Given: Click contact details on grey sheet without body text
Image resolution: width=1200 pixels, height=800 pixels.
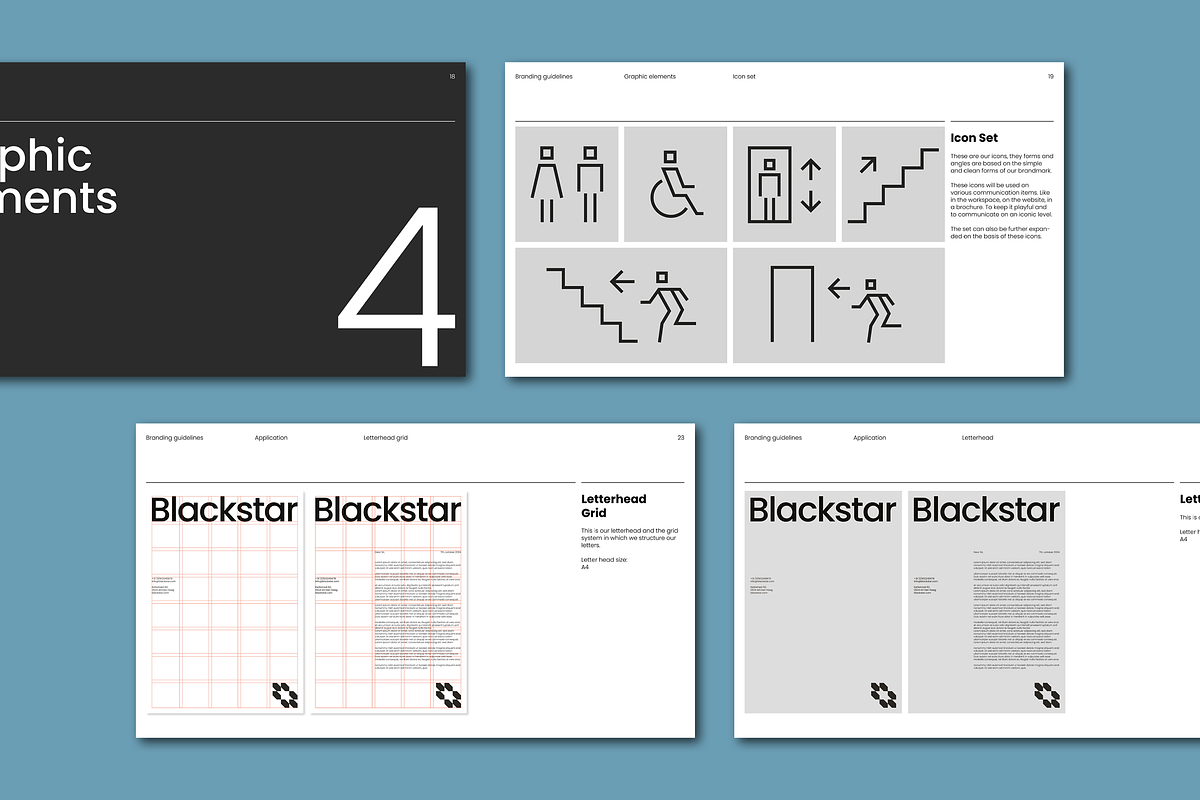Looking at the screenshot, I should 761,586.
